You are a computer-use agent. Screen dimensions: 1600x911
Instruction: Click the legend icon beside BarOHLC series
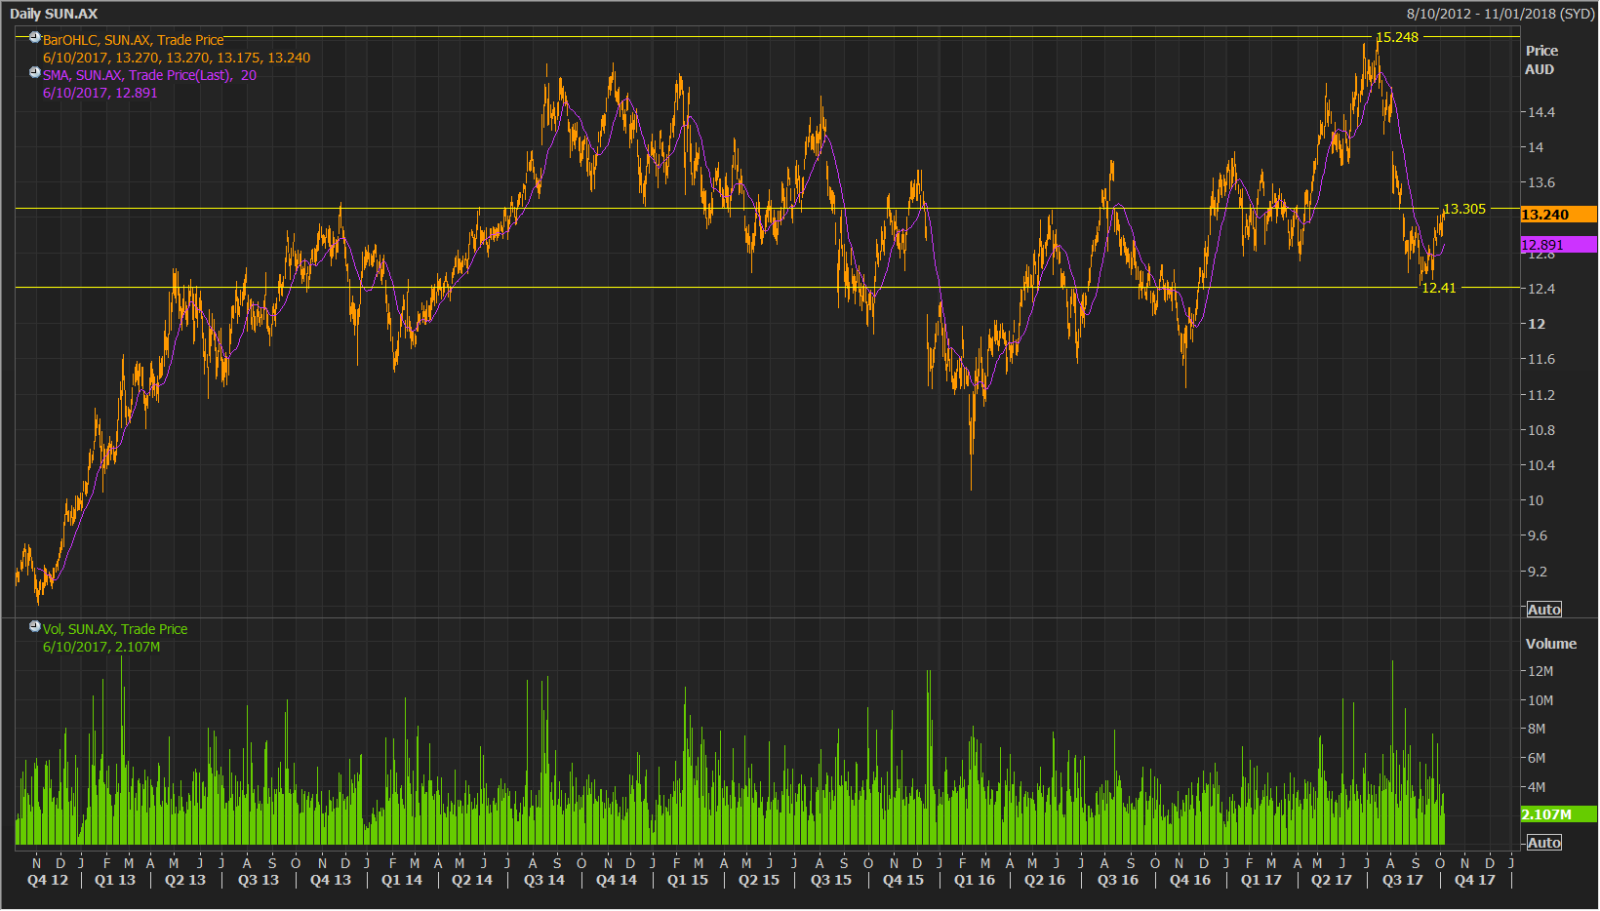click(35, 38)
